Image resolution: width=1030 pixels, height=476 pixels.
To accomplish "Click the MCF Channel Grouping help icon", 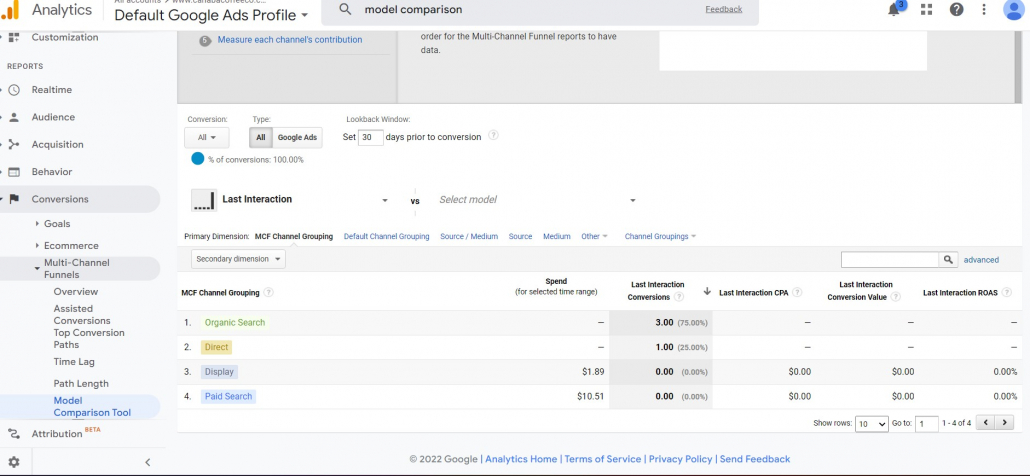I will pyautogui.click(x=269, y=293).
